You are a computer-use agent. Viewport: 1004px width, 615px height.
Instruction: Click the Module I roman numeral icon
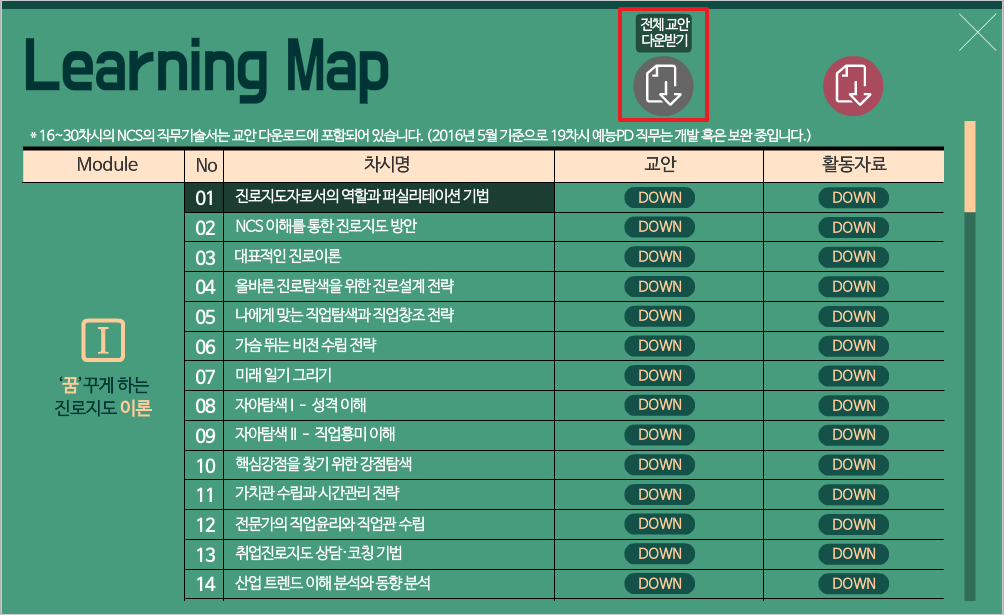point(103,341)
